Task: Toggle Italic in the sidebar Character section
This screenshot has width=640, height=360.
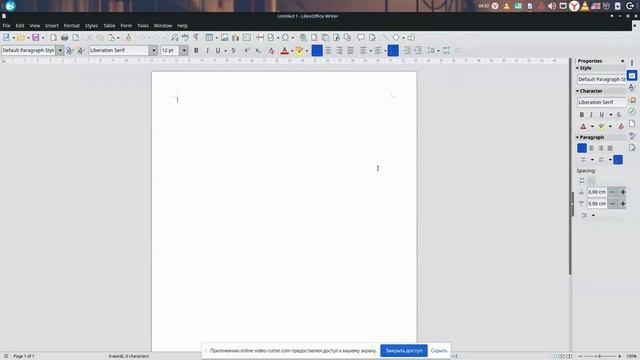Action: tap(591, 115)
